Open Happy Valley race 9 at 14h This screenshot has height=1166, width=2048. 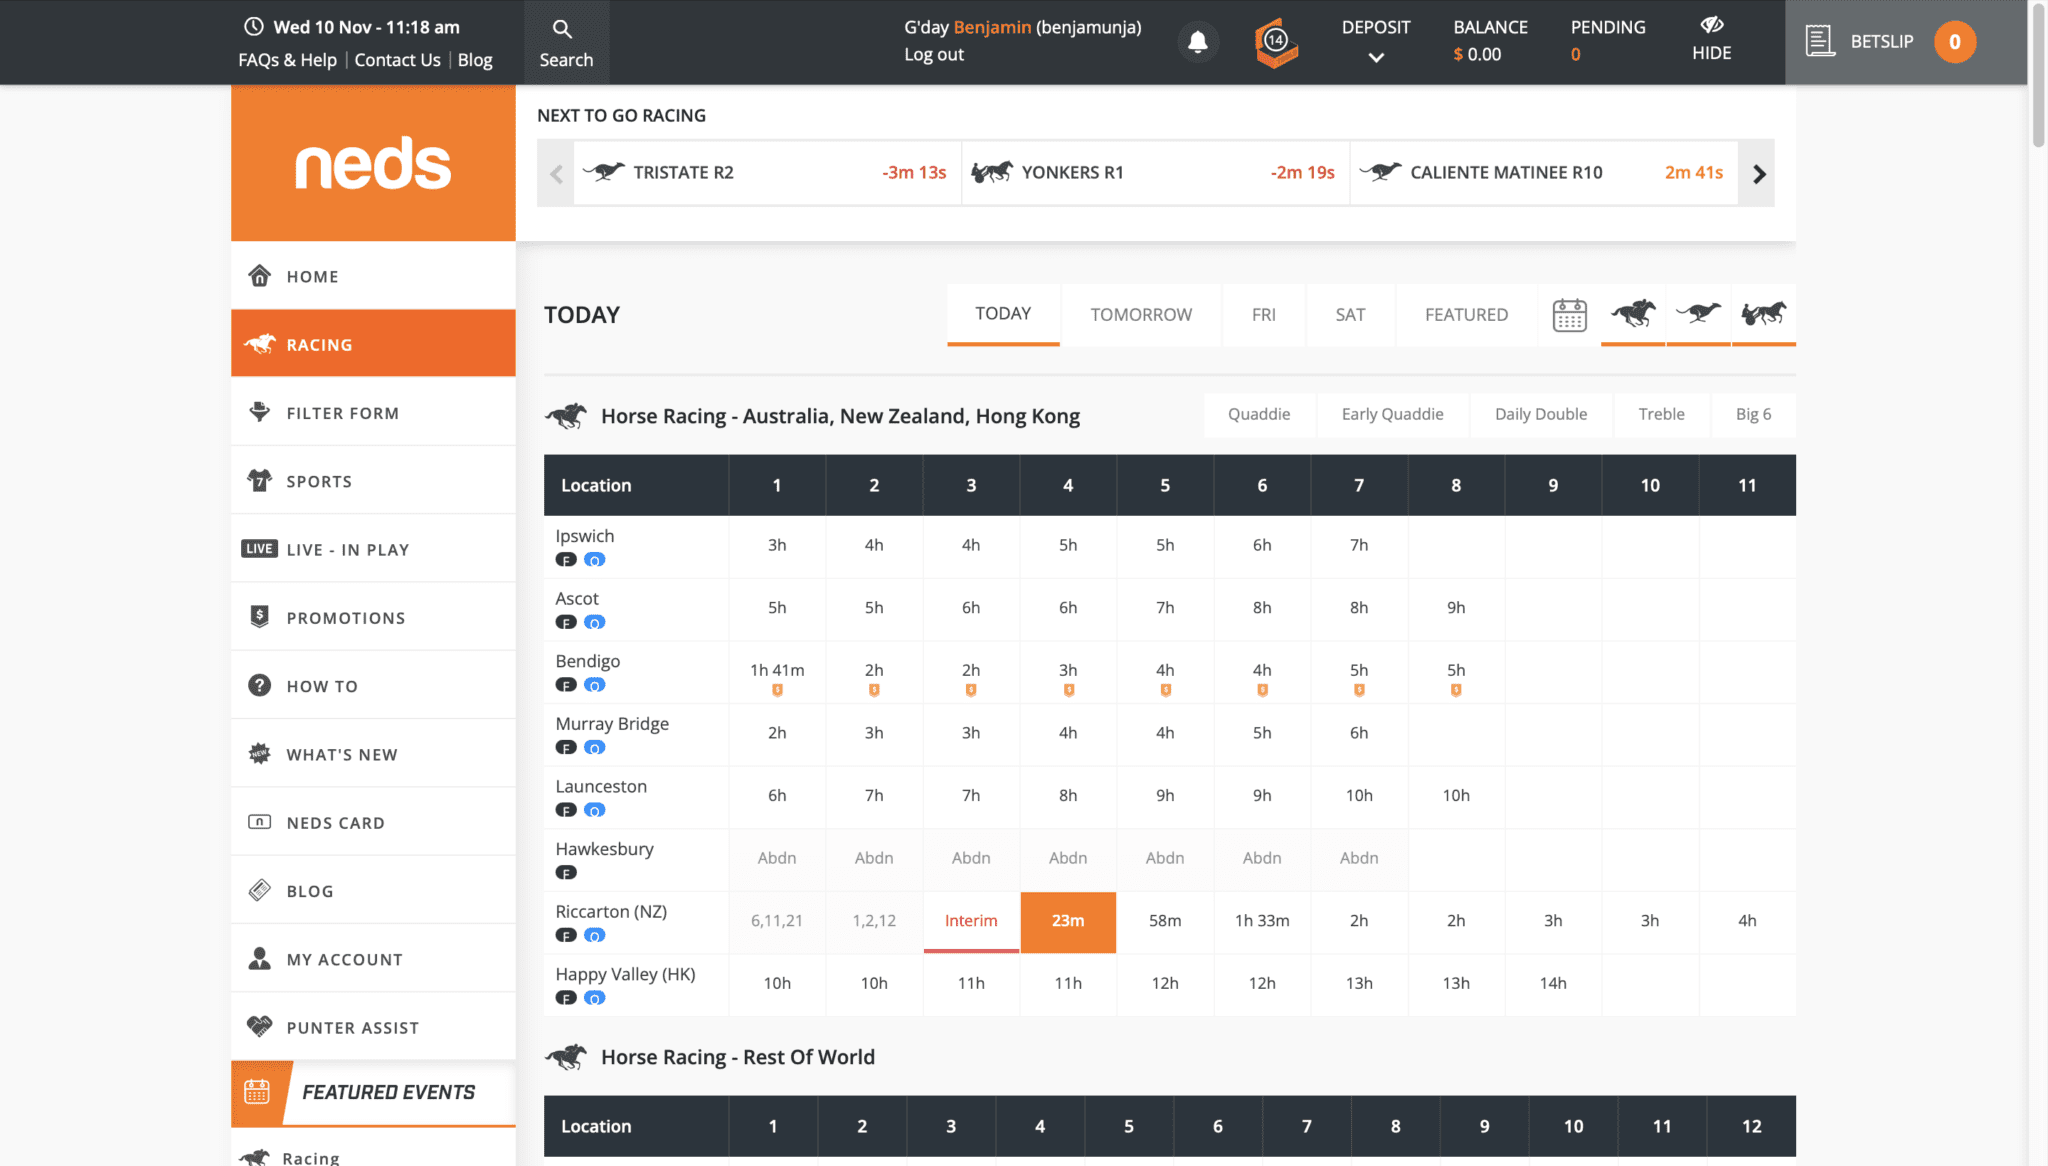(x=1553, y=984)
